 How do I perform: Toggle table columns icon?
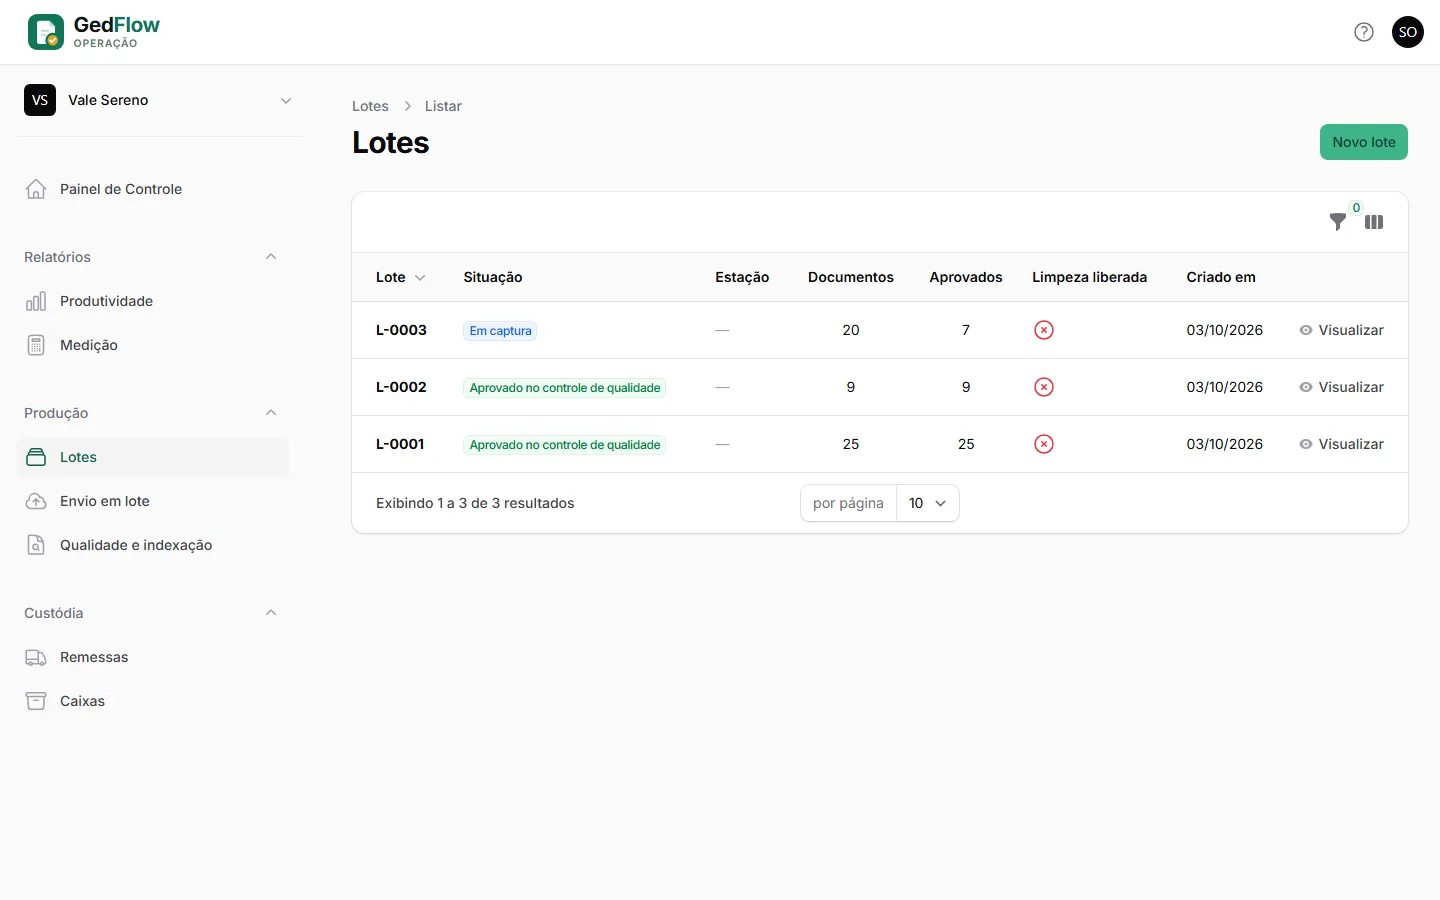tap(1374, 222)
